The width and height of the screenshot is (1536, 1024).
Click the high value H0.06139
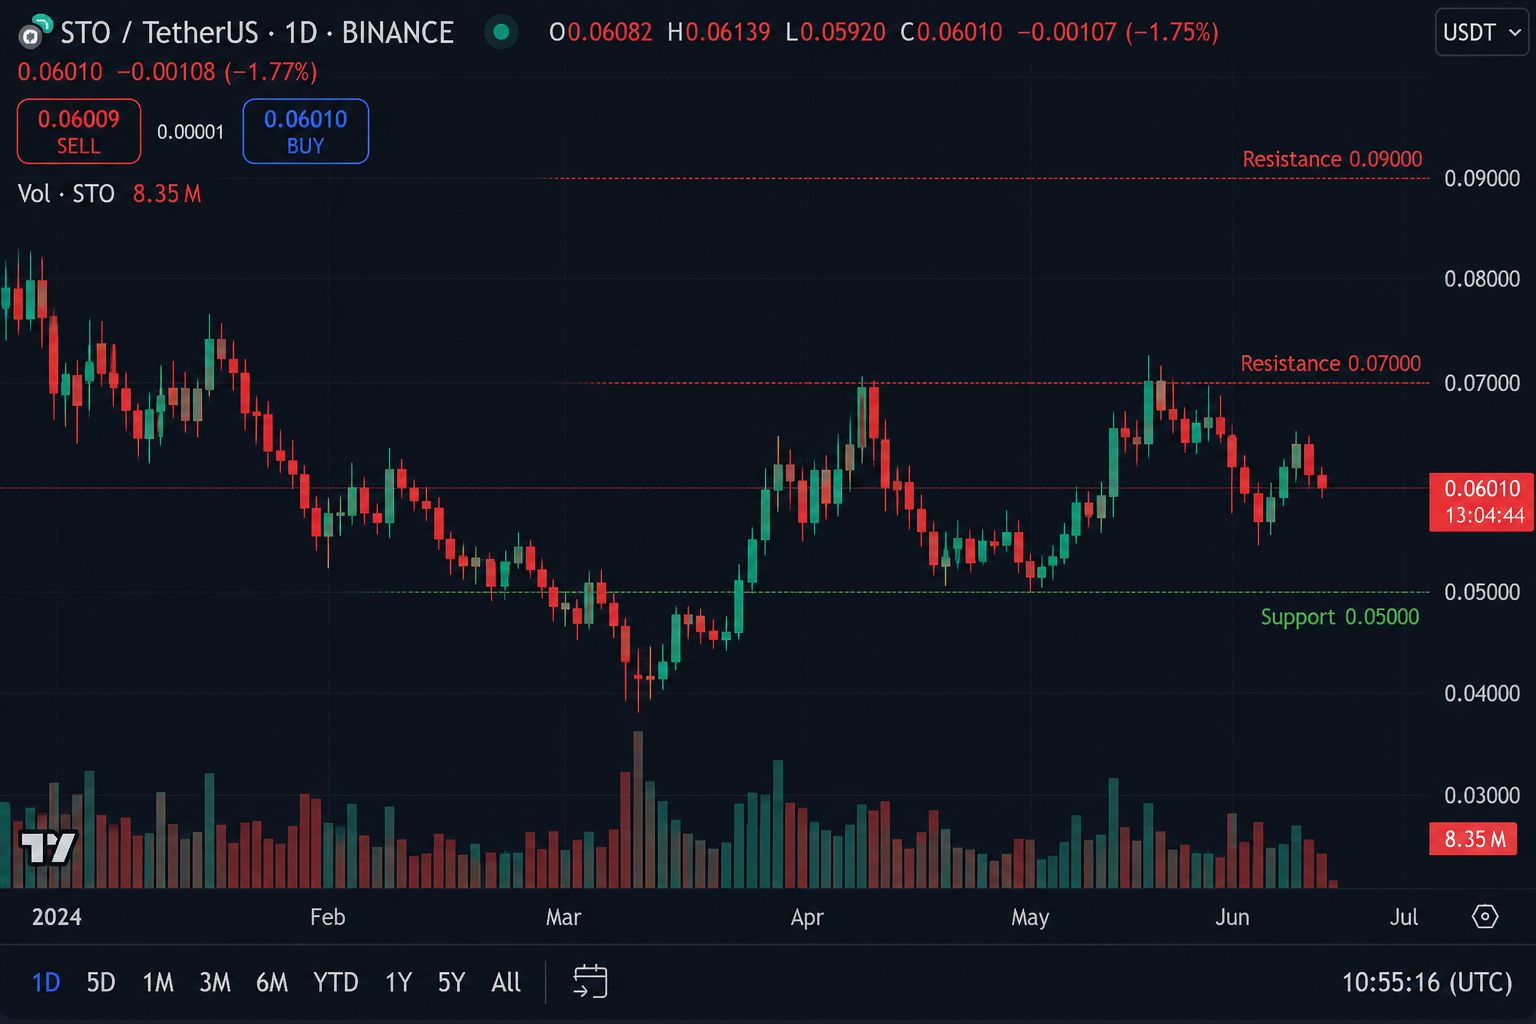click(x=719, y=32)
